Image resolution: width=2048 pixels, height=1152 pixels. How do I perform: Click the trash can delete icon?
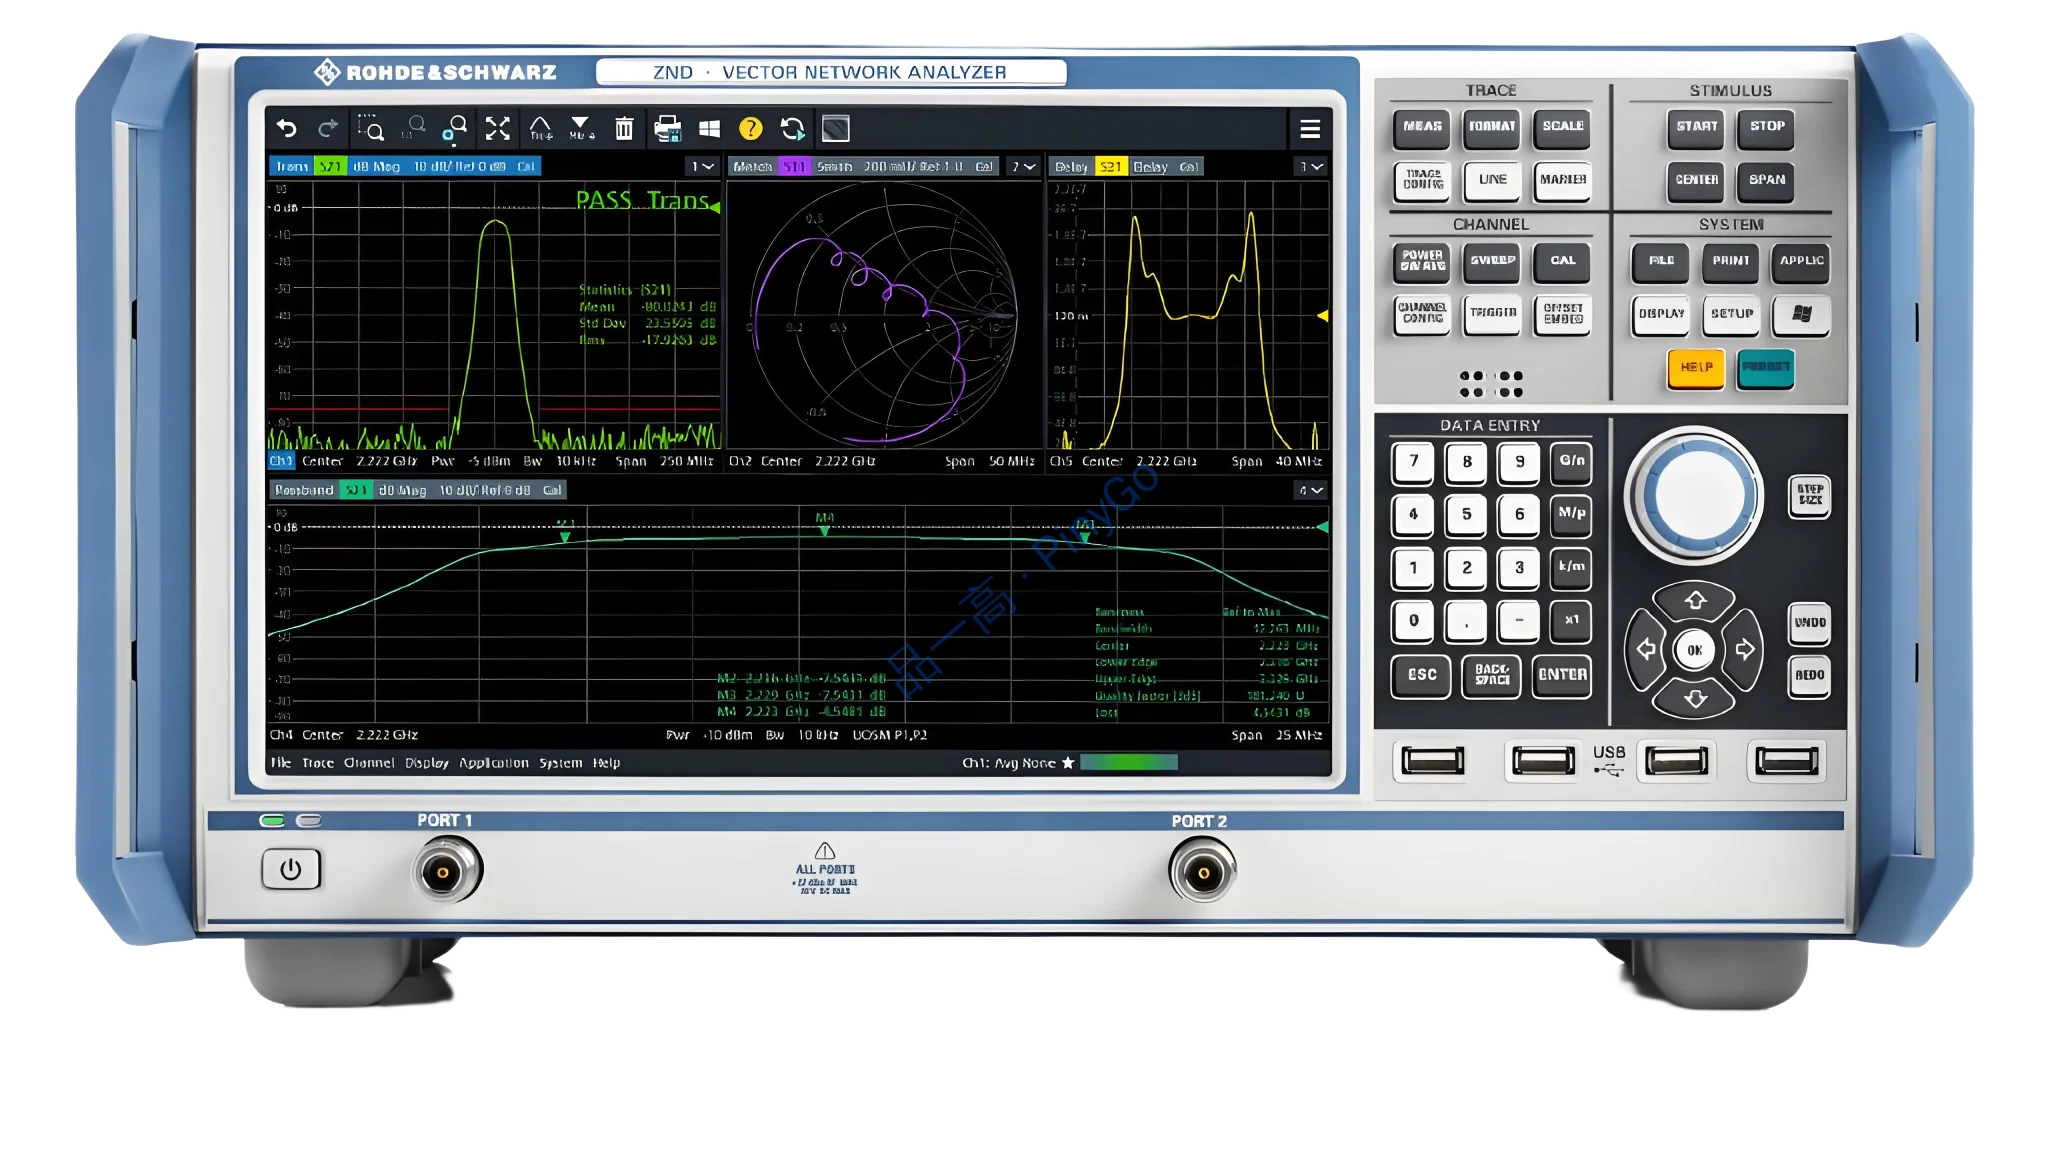click(624, 128)
